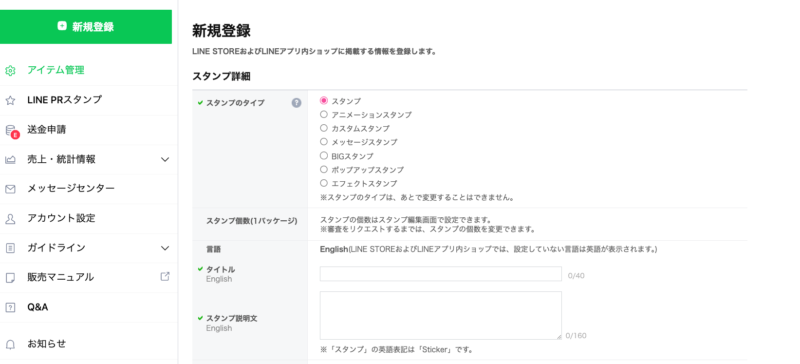Image resolution: width=800 pixels, height=364 pixels.
Task: Click the 0/40 character counter
Action: (x=576, y=276)
